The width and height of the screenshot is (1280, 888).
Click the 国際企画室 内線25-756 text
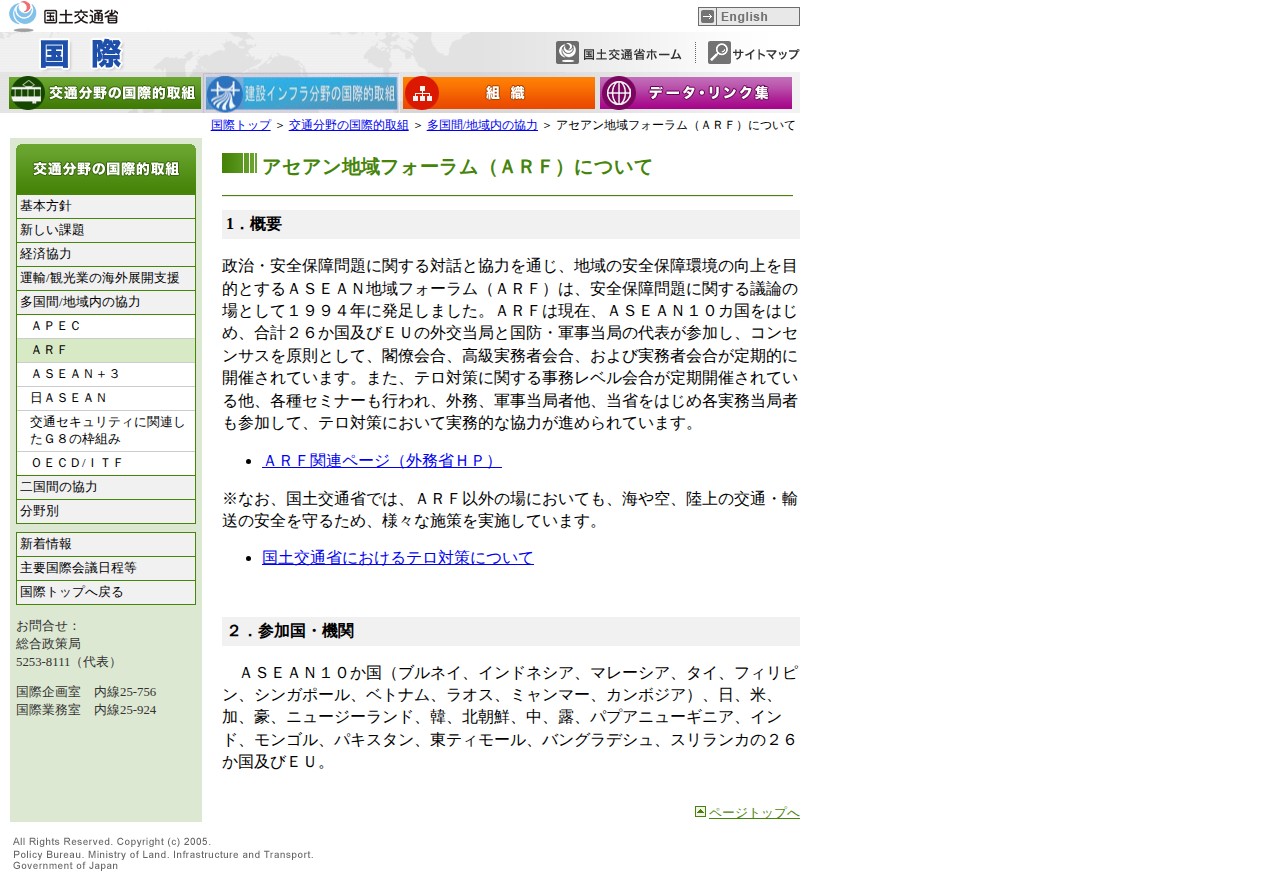tap(86, 692)
